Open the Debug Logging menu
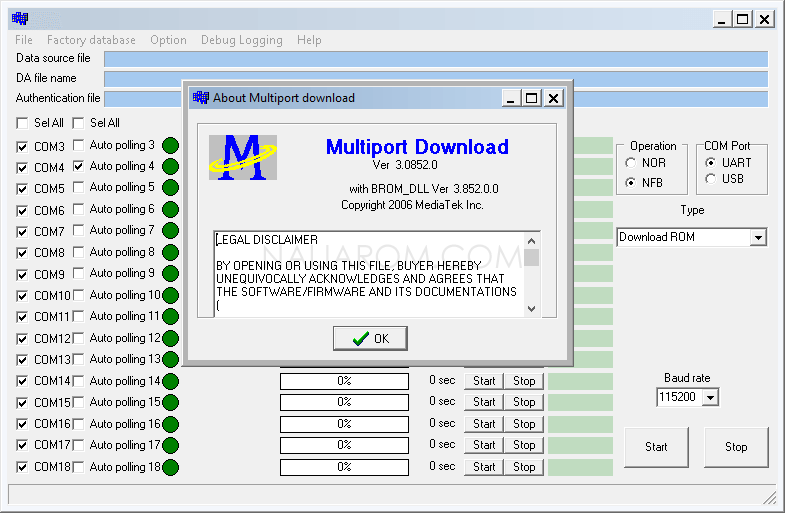The width and height of the screenshot is (785, 513). (242, 40)
